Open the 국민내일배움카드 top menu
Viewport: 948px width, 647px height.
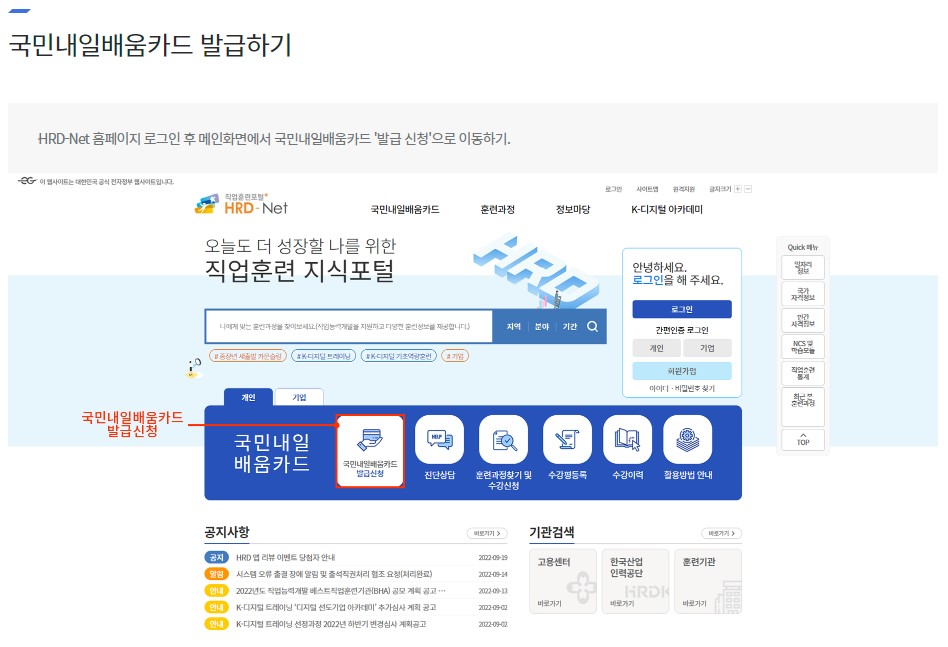405,209
